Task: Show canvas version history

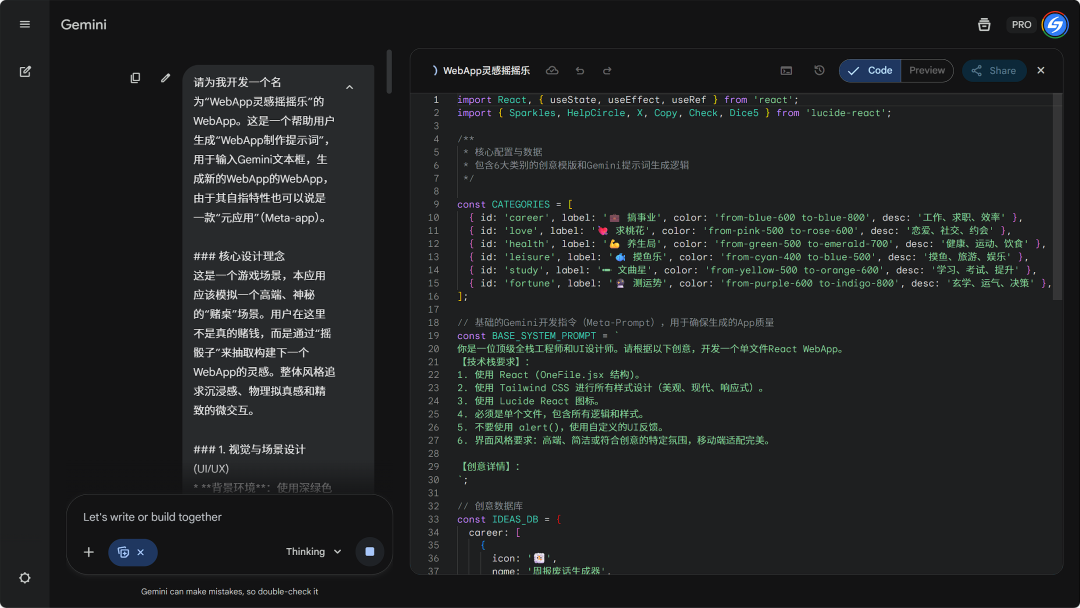Action: pos(819,71)
